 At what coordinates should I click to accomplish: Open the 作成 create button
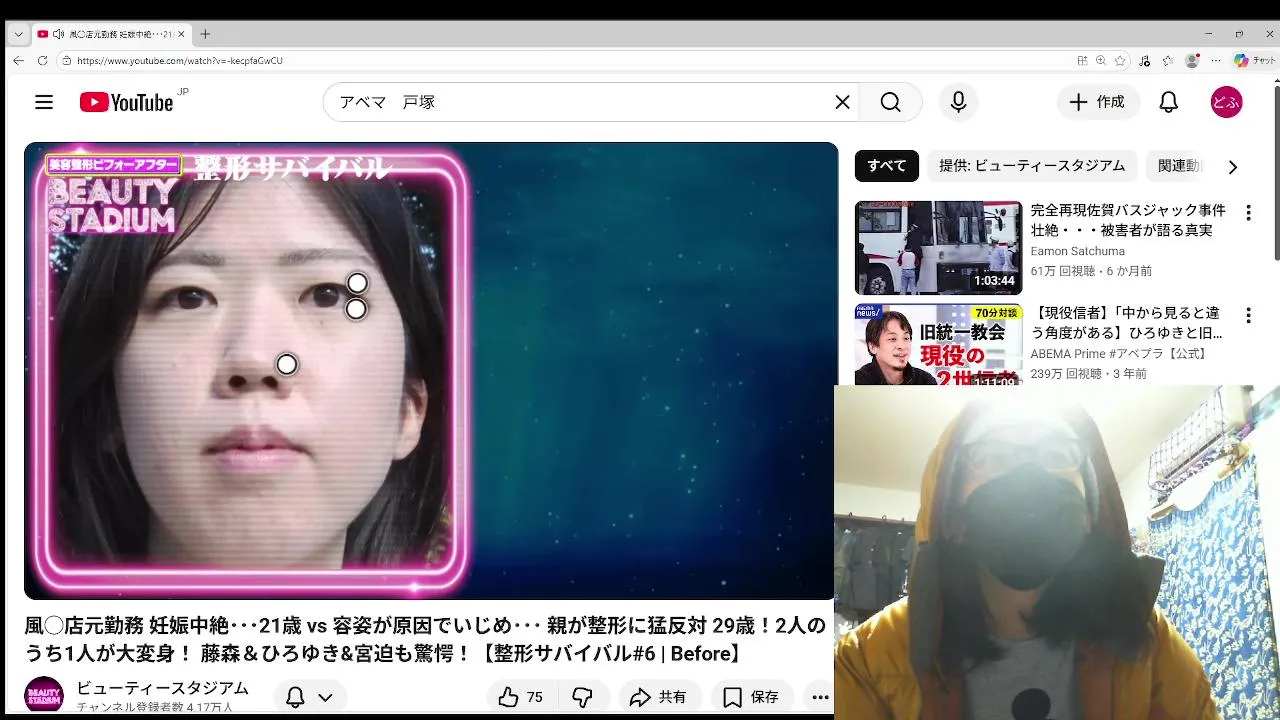[x=1097, y=102]
